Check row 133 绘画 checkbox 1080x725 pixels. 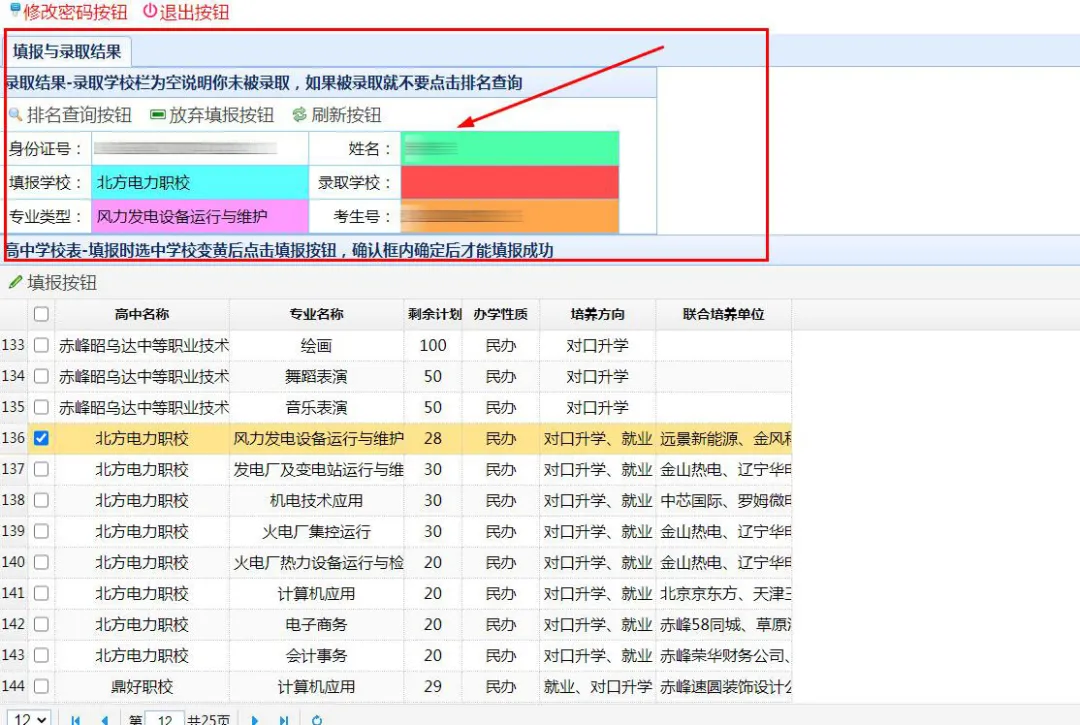point(41,345)
